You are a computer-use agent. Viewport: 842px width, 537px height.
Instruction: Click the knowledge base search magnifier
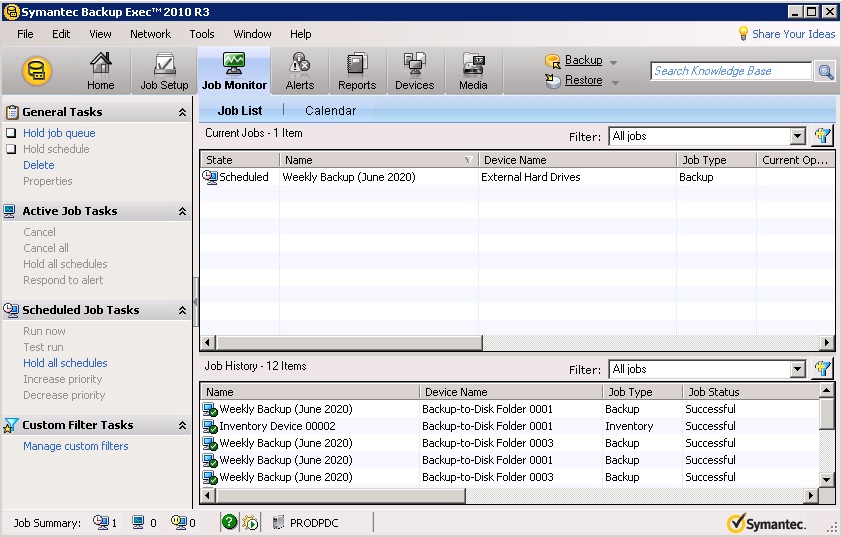click(x=825, y=71)
